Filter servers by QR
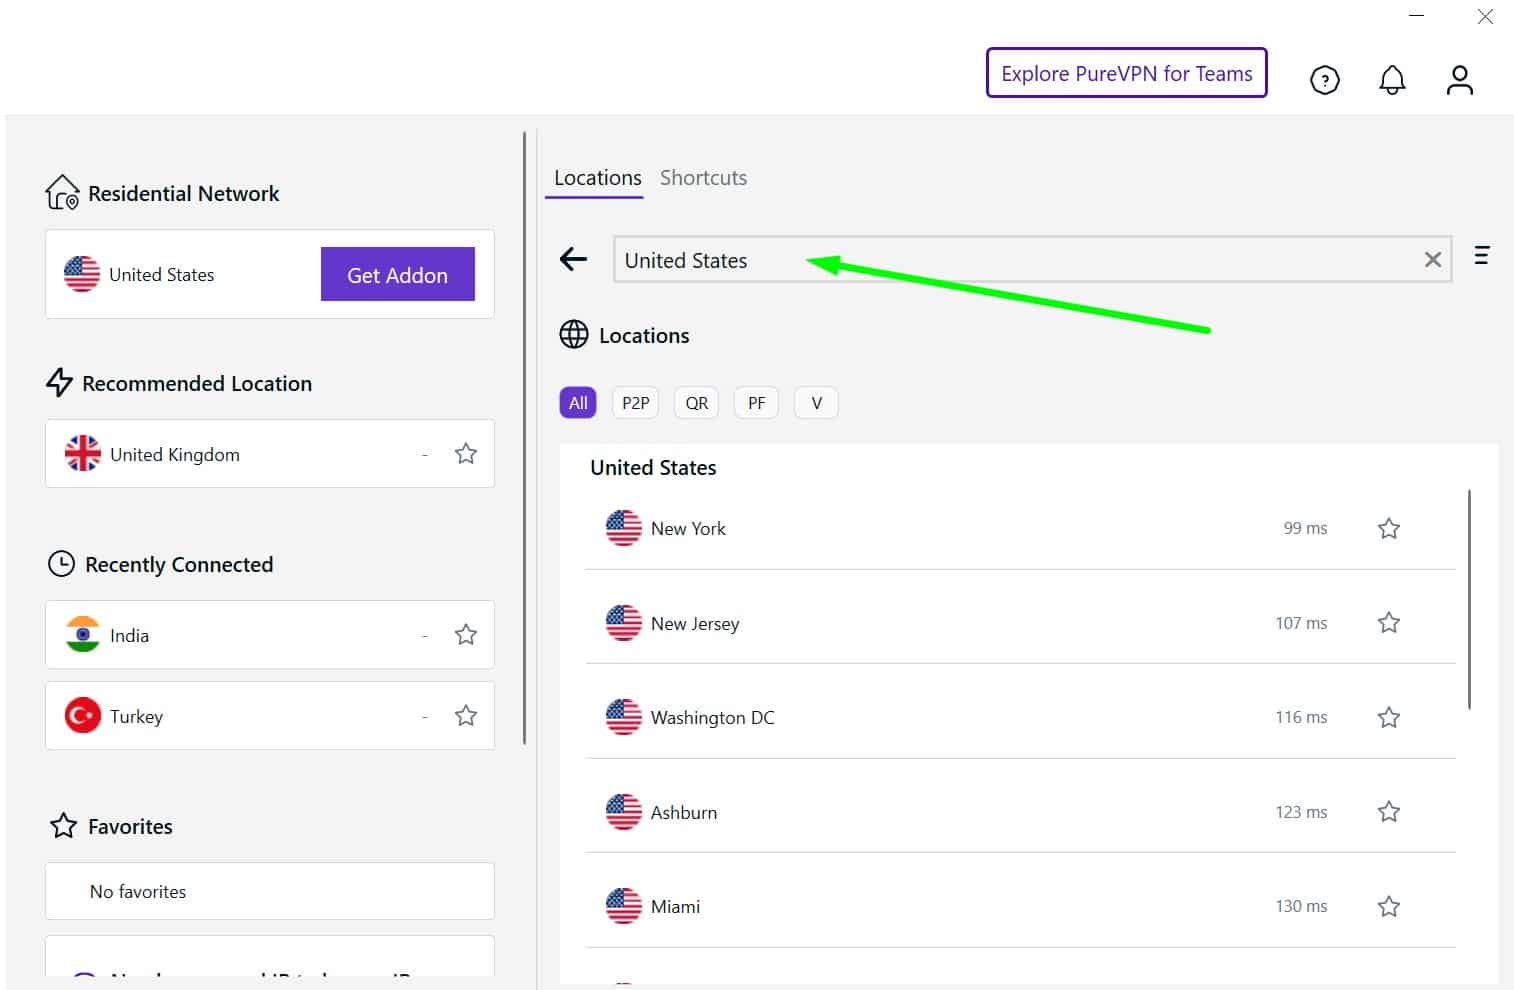The height and width of the screenshot is (990, 1514). click(x=696, y=403)
